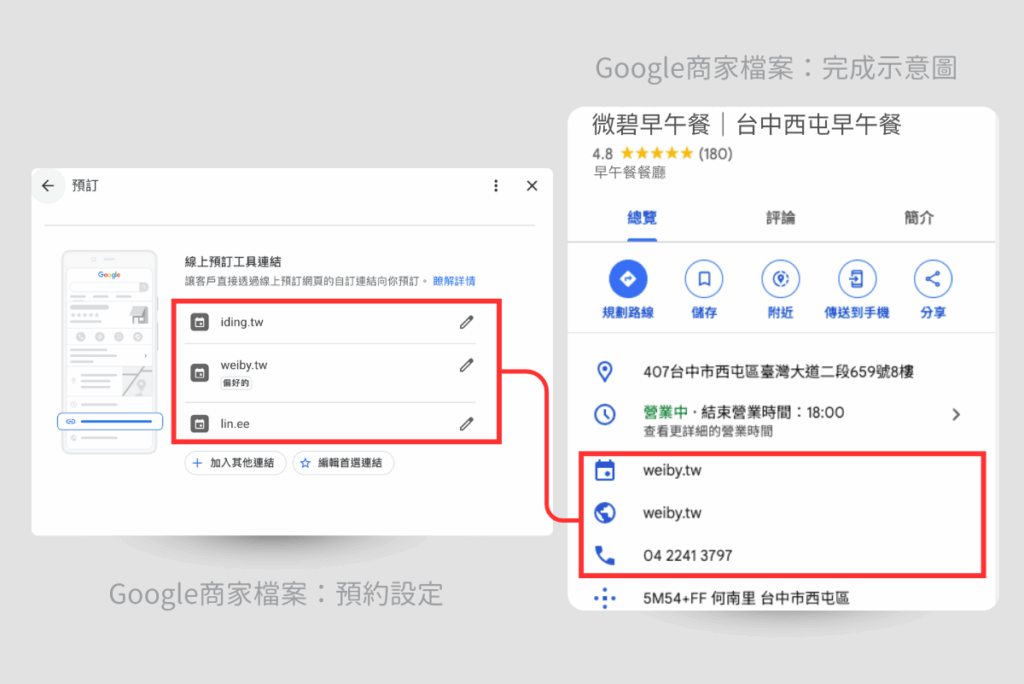The width and height of the screenshot is (1024, 684).
Task: Click the 傳送到手機 icon
Action: click(857, 279)
